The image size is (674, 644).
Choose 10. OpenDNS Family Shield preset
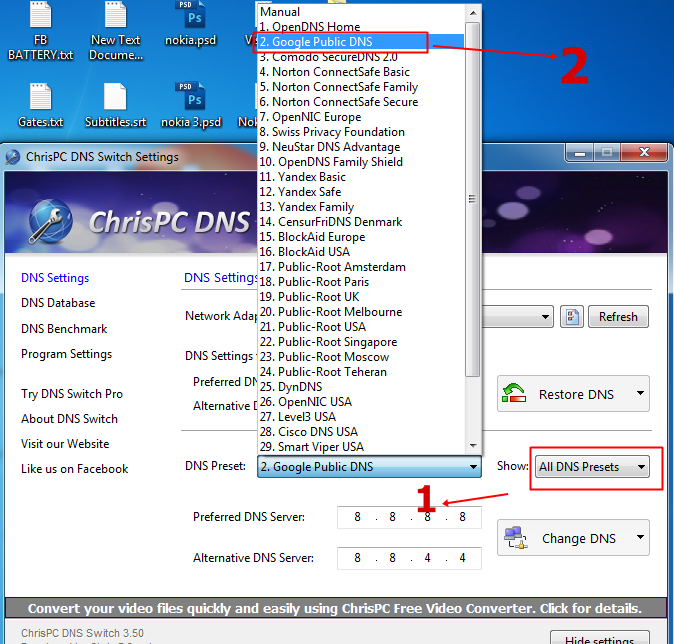[361, 162]
